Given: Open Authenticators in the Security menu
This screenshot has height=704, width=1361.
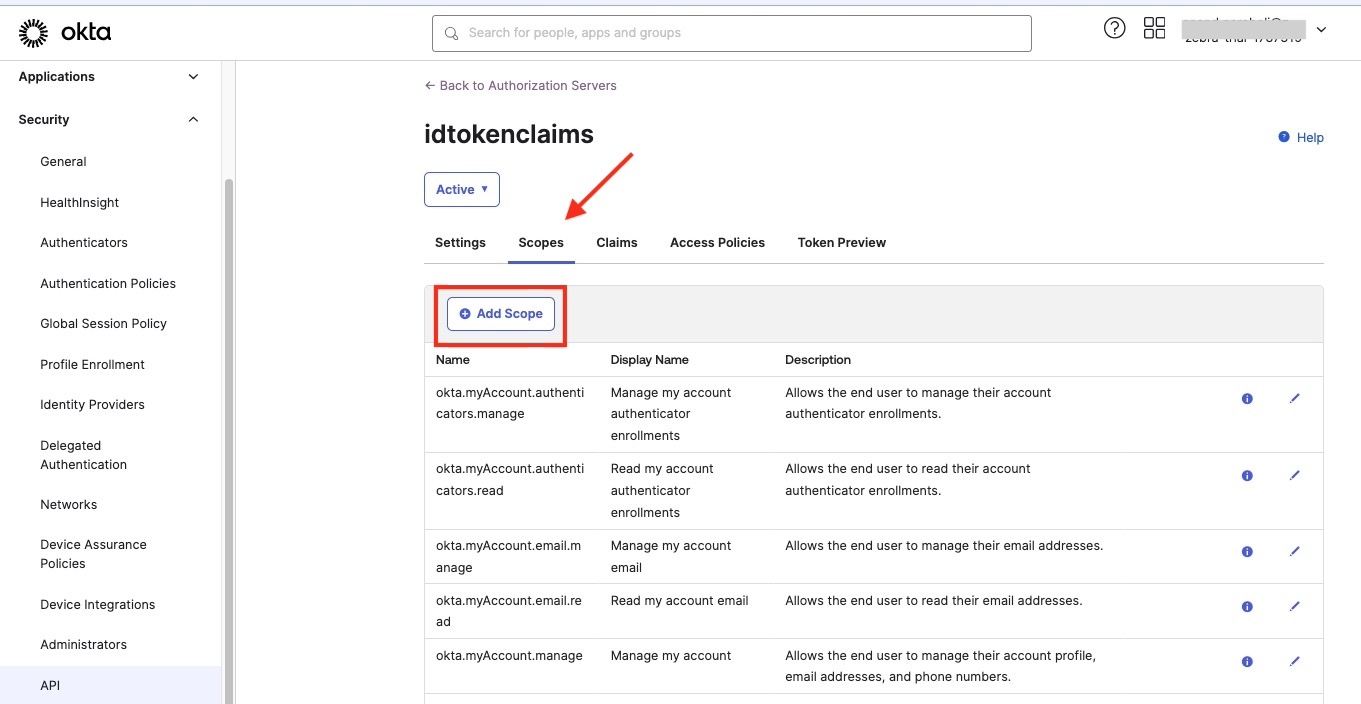Looking at the screenshot, I should coord(84,242).
